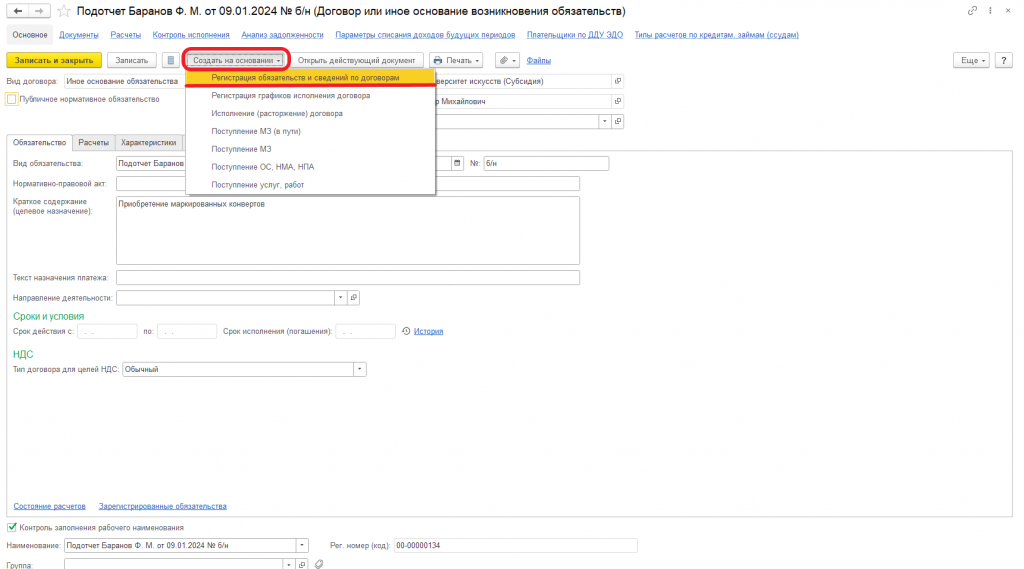This screenshot has width=1024, height=569.
Task: Select Регистрация обязательств и сведений по договорам
Action: click(x=310, y=78)
